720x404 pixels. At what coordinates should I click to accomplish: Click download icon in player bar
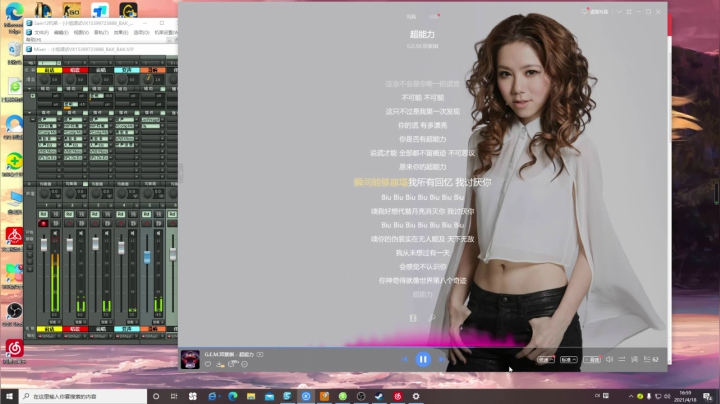click(x=220, y=364)
